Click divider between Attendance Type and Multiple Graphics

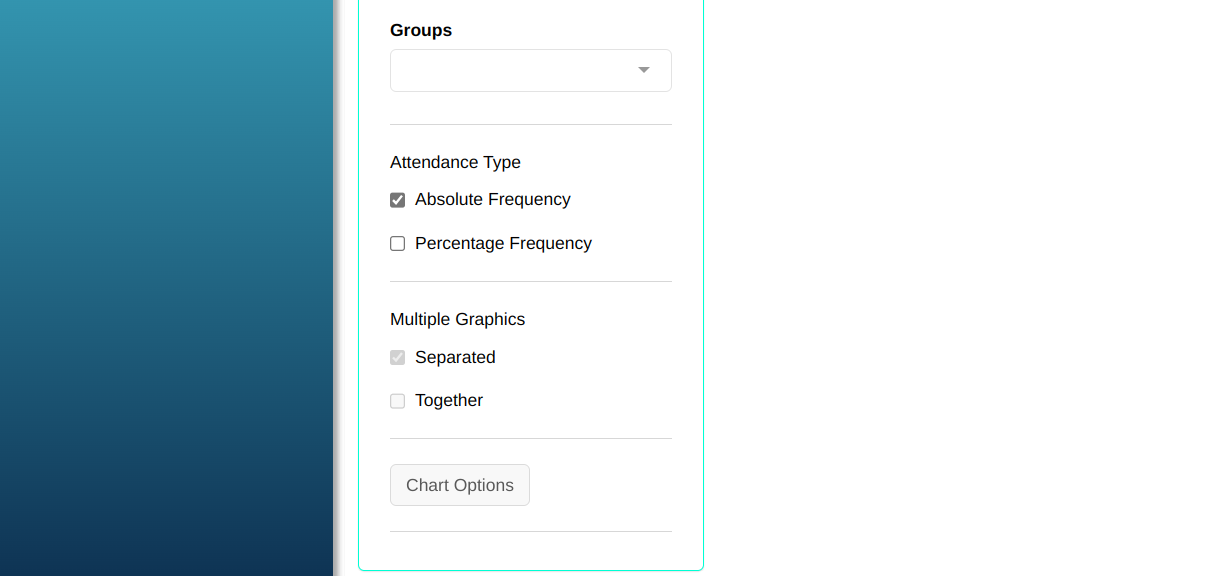(x=531, y=282)
